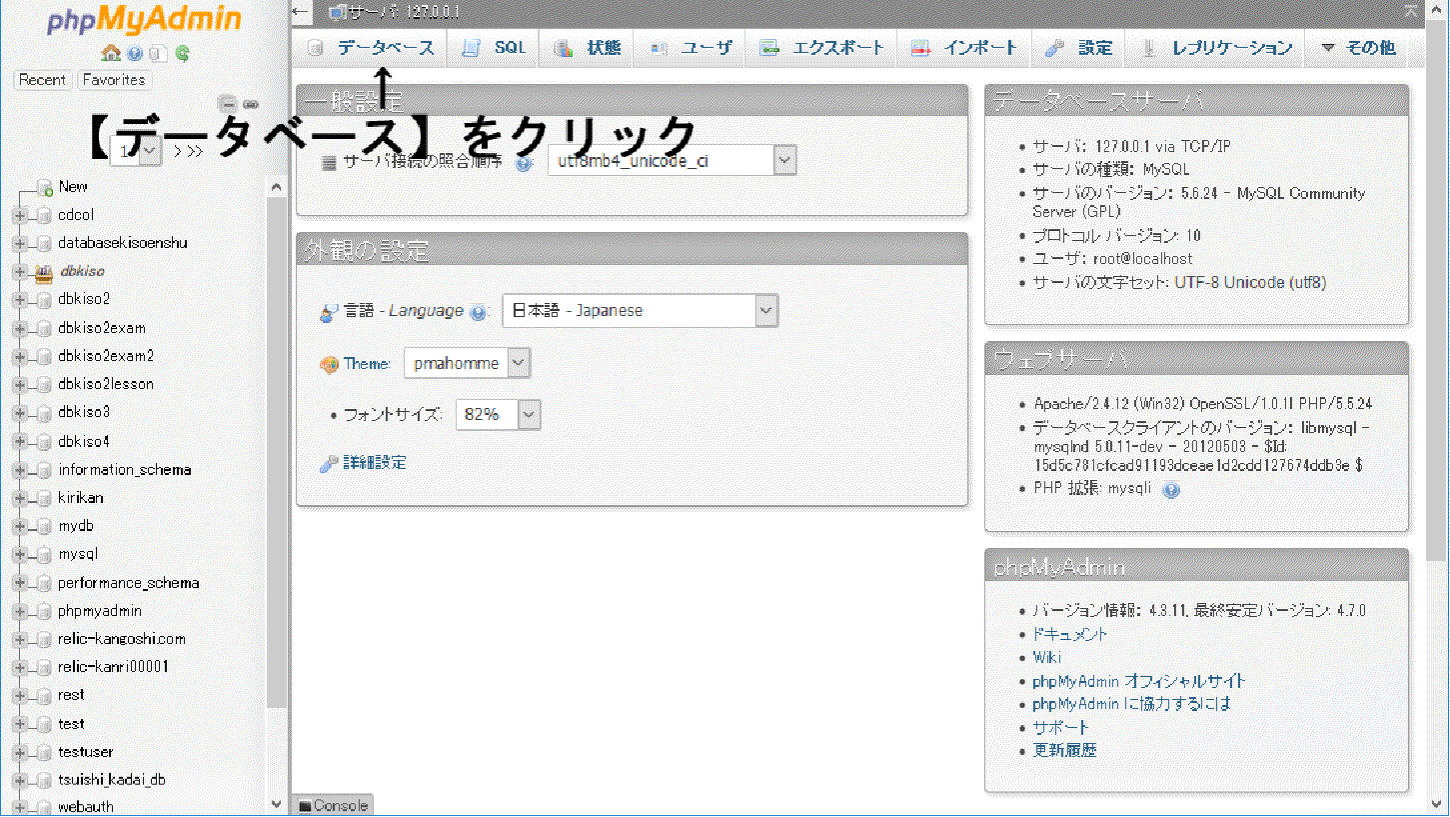This screenshot has width=1450, height=817.
Task: Open the エクスポート tab
Action: click(x=823, y=48)
